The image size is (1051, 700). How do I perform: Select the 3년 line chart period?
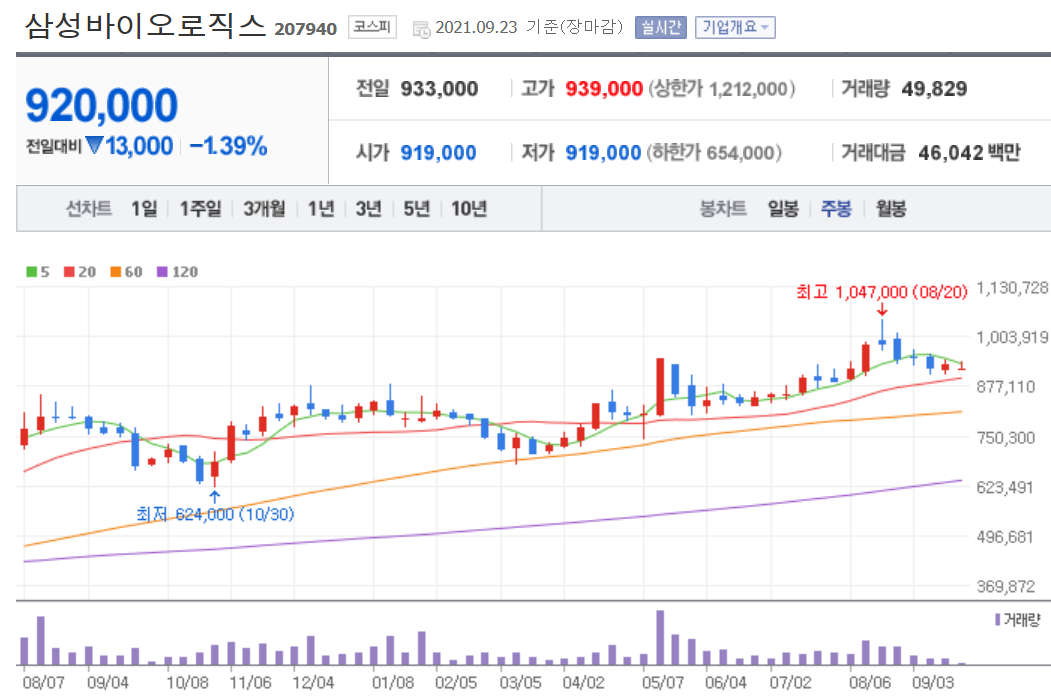(x=368, y=209)
